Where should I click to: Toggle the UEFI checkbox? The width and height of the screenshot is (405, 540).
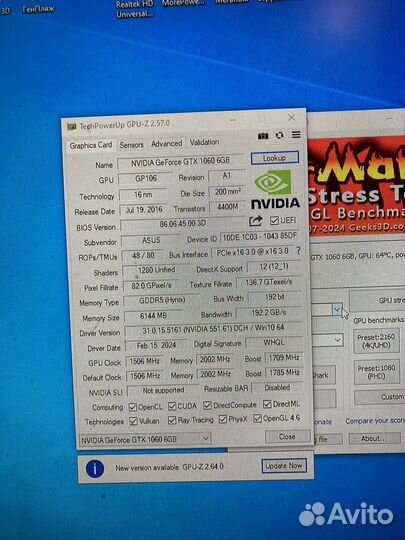[x=274, y=220]
